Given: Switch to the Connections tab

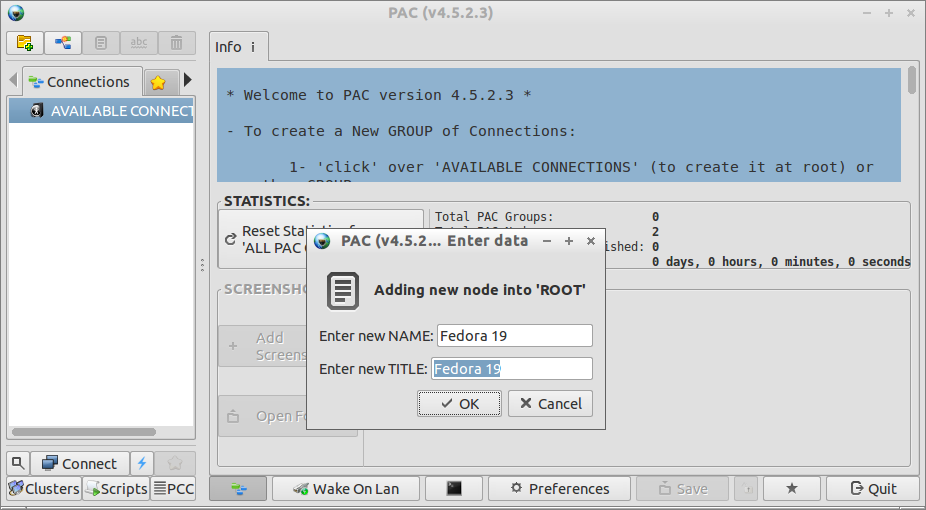Looking at the screenshot, I should tap(81, 81).
